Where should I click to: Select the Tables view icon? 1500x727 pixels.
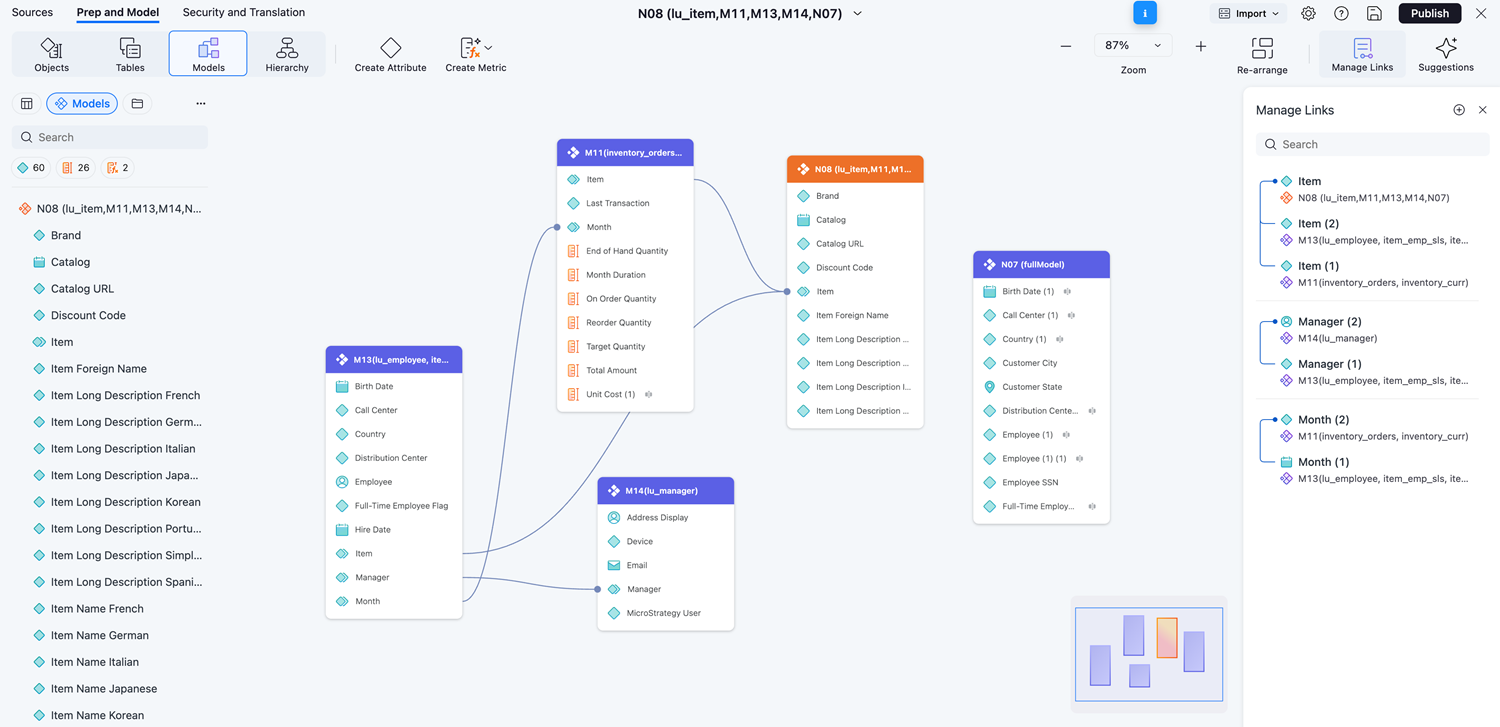(130, 48)
